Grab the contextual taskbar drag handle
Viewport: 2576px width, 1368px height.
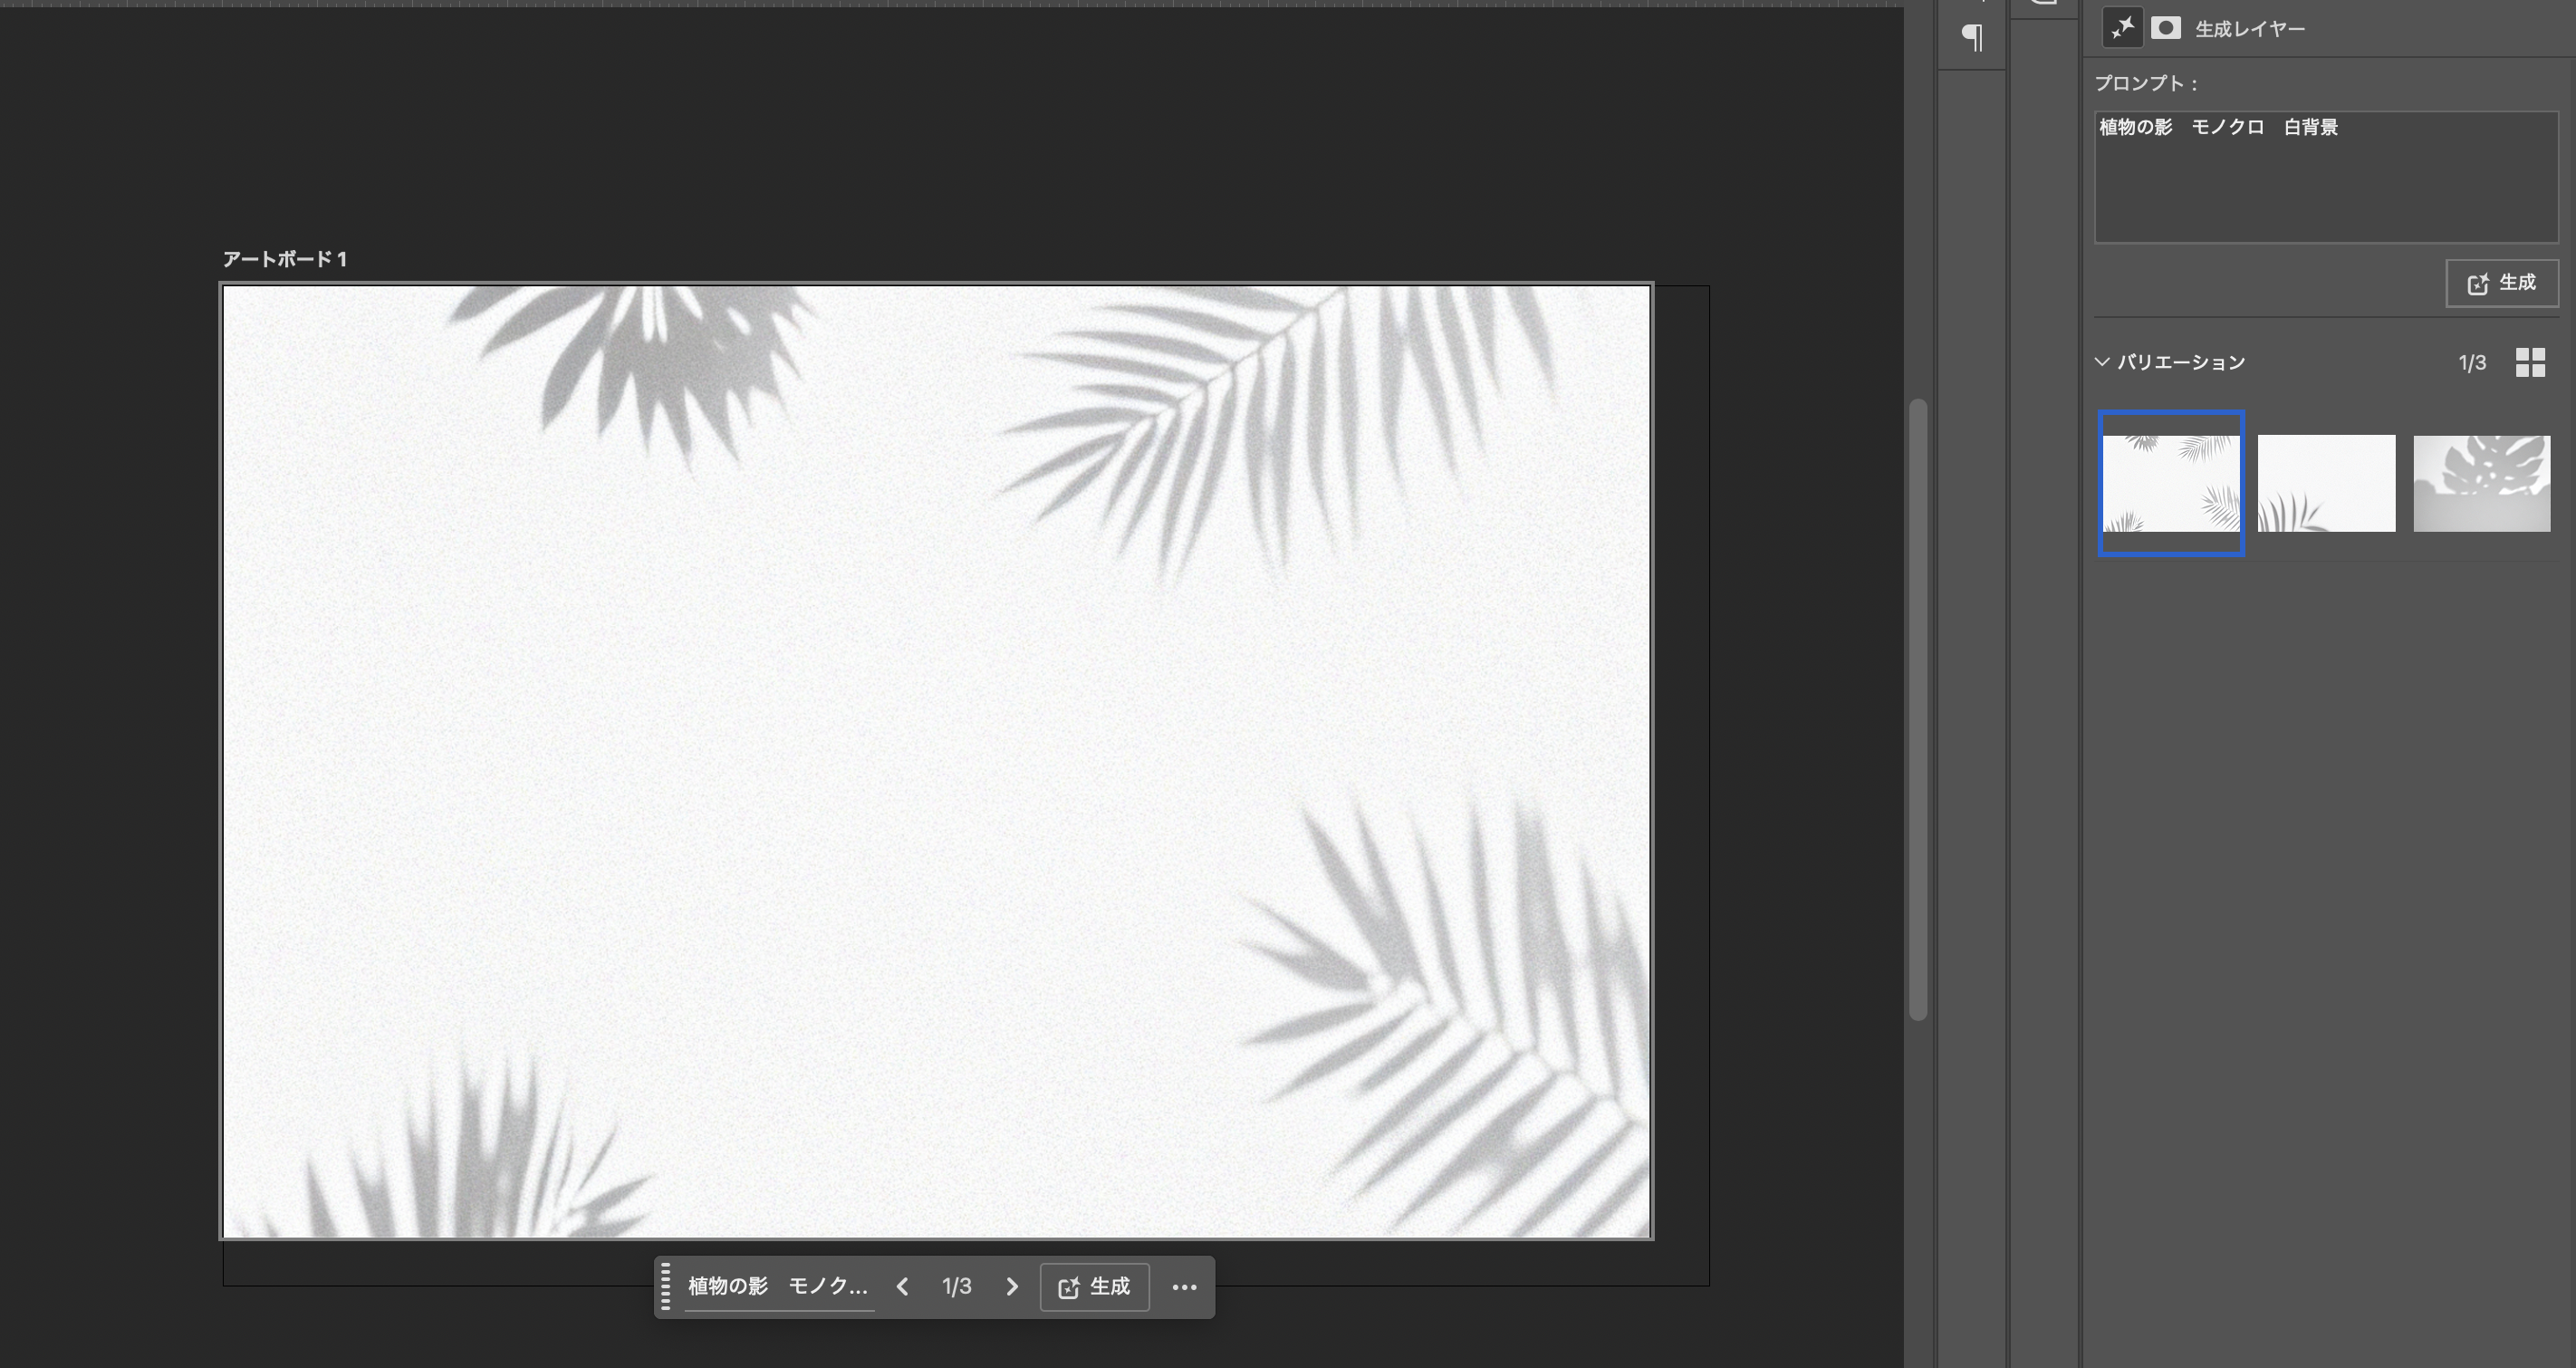coord(666,1287)
